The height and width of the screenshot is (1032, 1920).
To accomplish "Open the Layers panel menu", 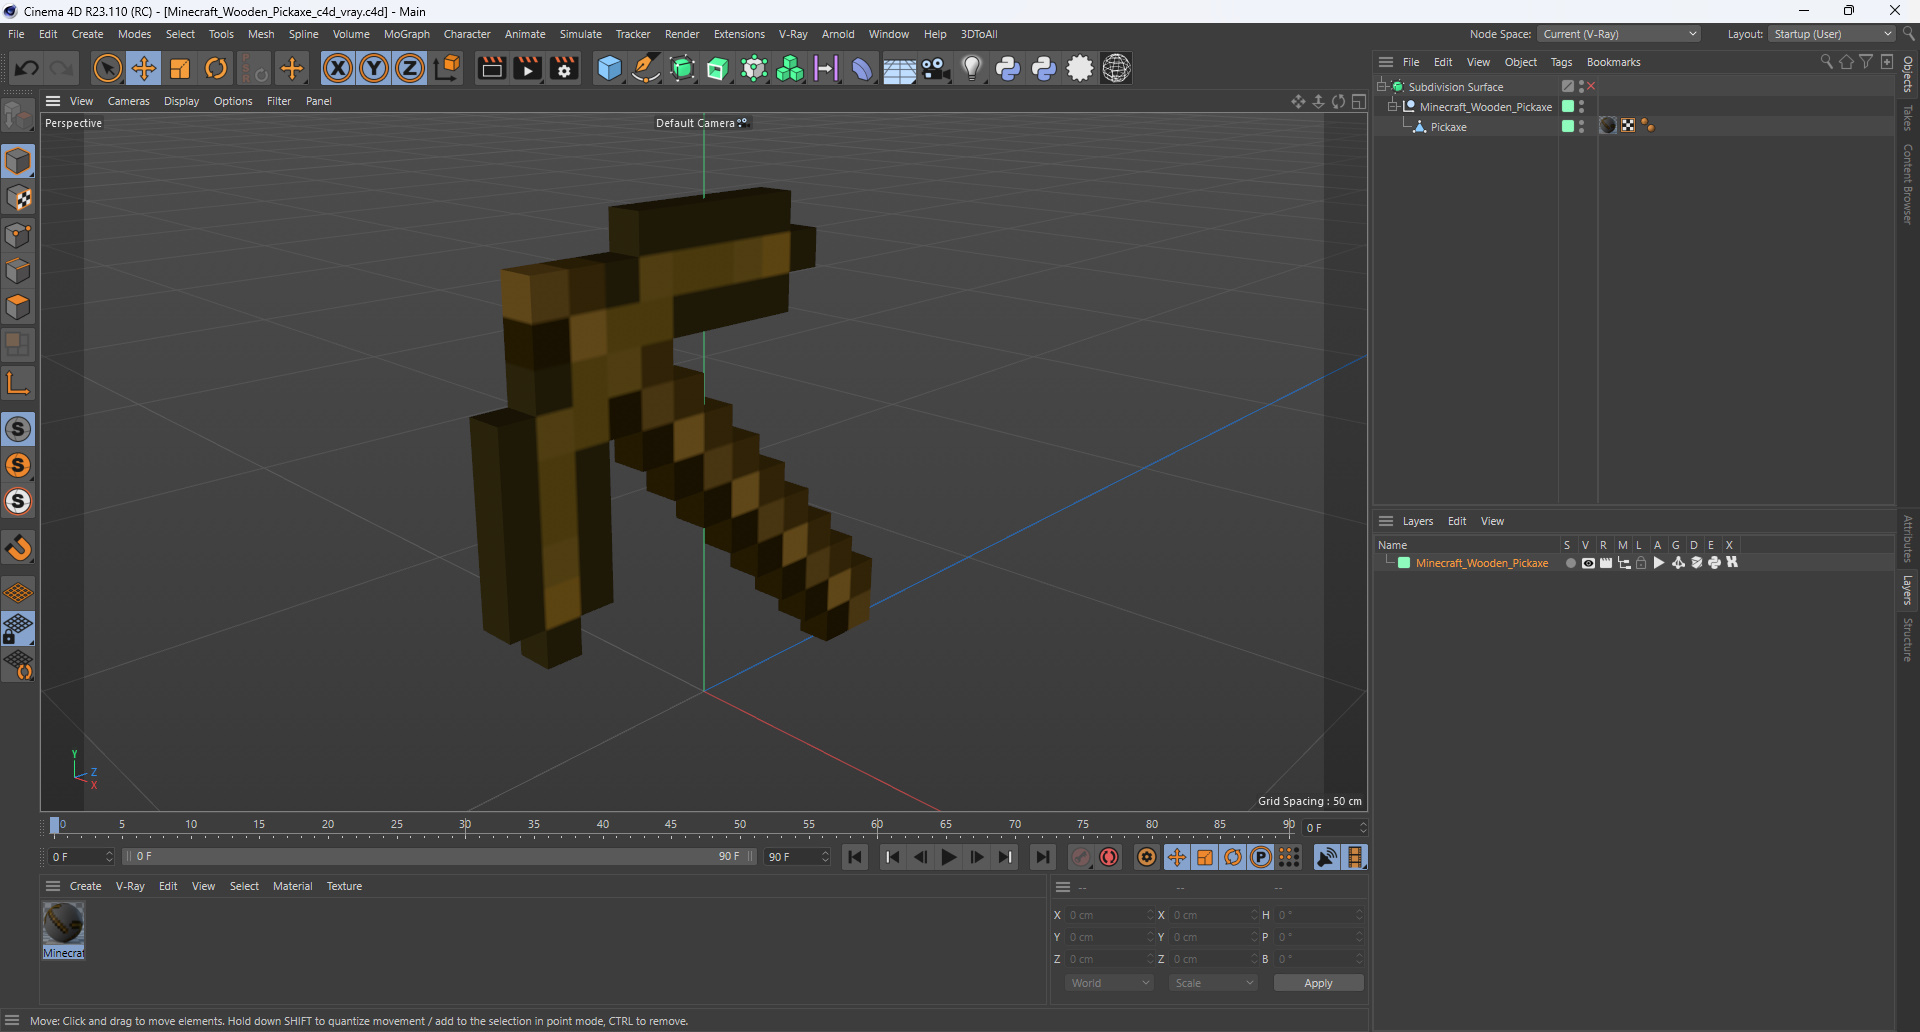I will tap(1417, 521).
